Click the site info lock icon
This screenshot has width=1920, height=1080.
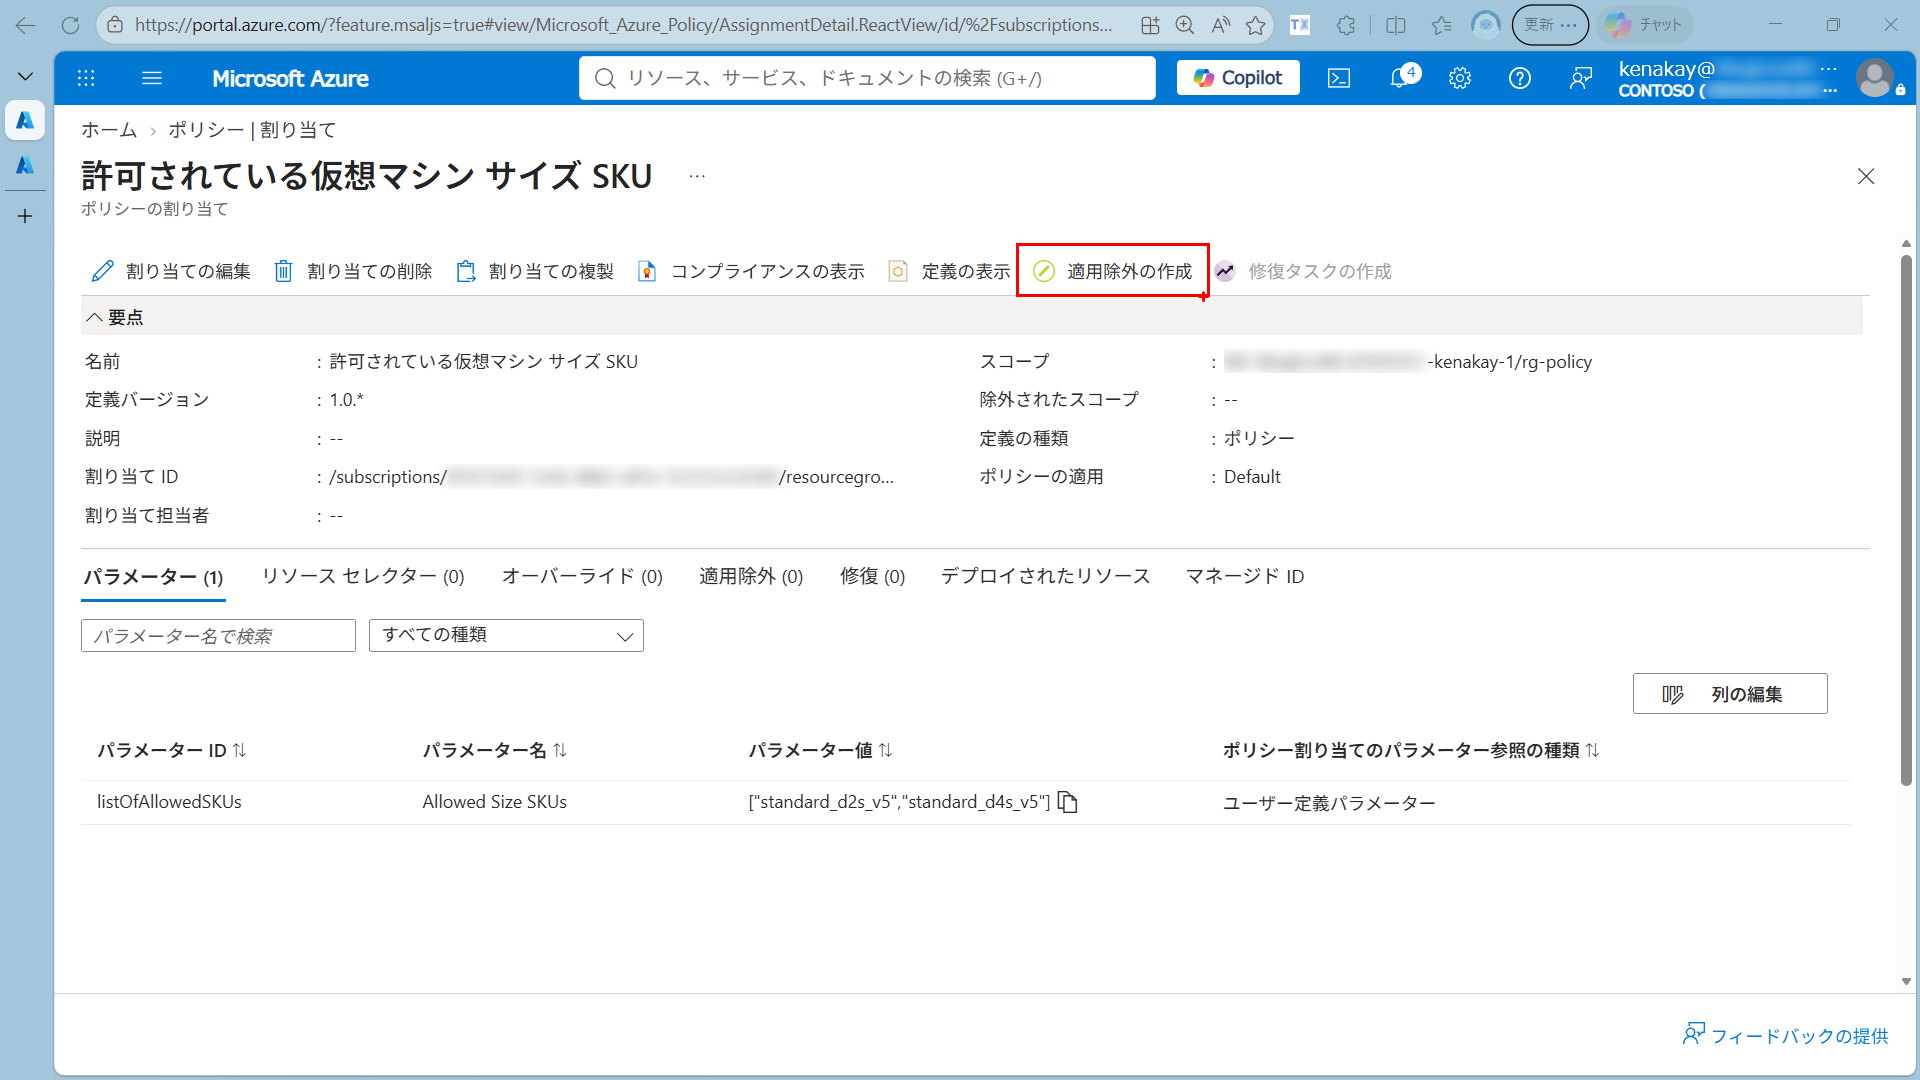coord(116,25)
